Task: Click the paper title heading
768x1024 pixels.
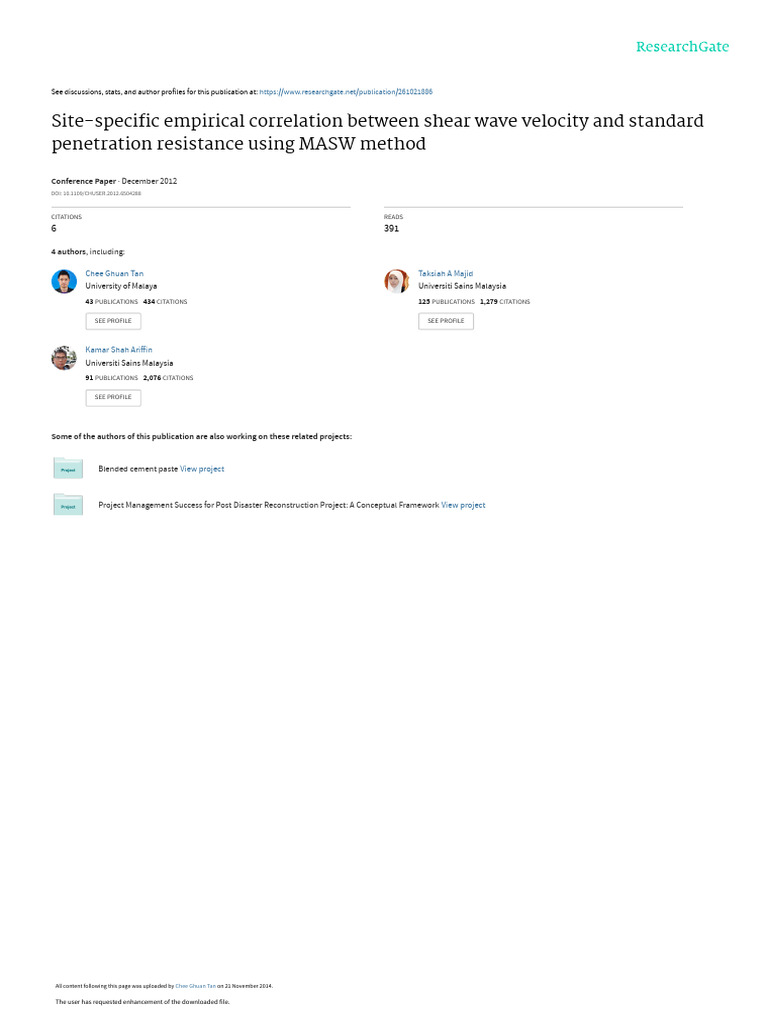Action: tap(377, 132)
